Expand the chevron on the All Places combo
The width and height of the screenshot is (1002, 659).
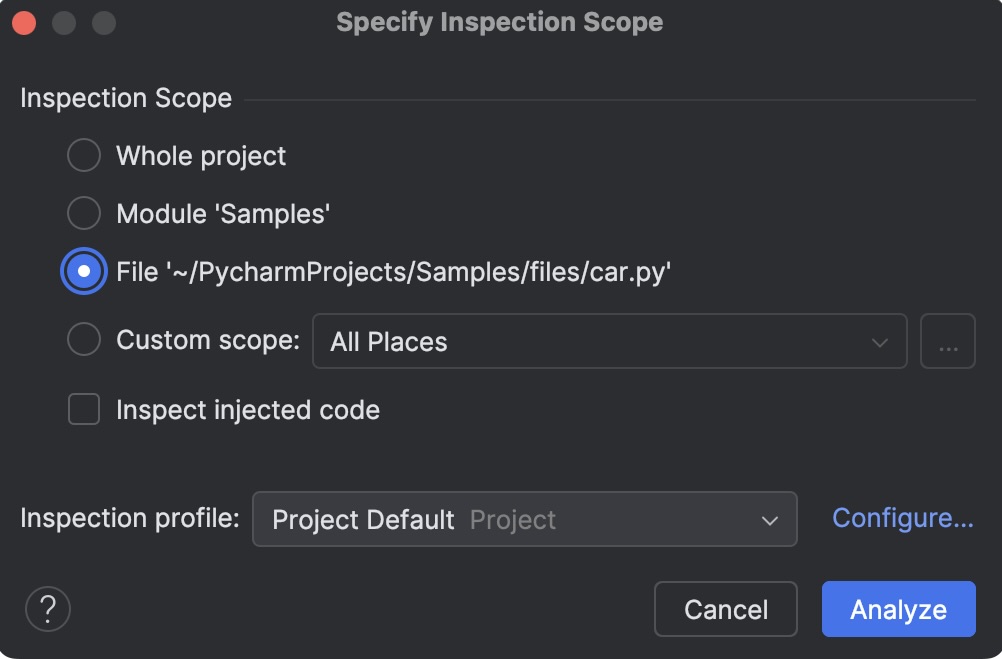[x=879, y=341]
